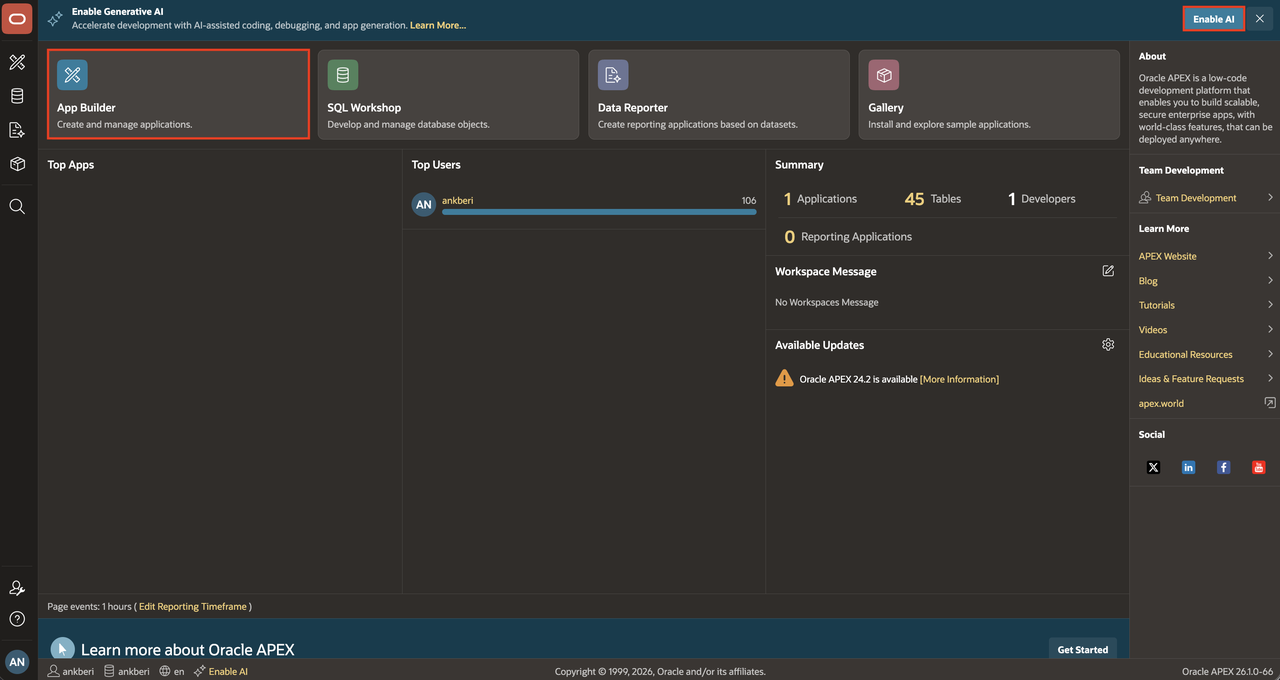Expand the Tutorials link arrow
1280x680 pixels.
[1270, 305]
